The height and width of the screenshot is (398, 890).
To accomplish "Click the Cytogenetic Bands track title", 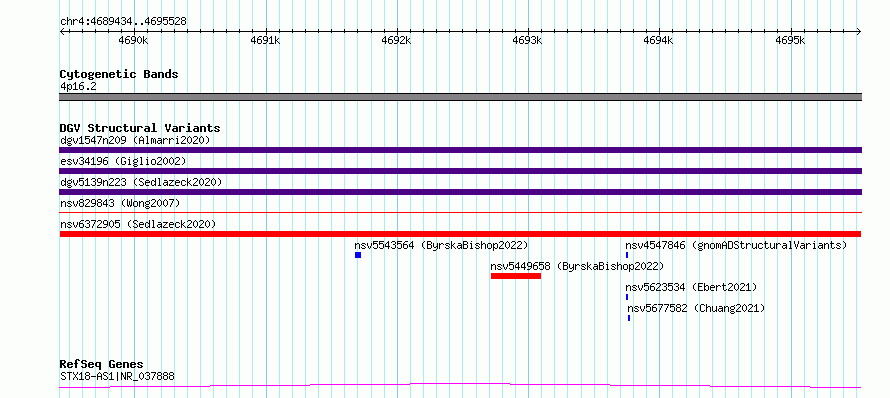I will pyautogui.click(x=119, y=74).
